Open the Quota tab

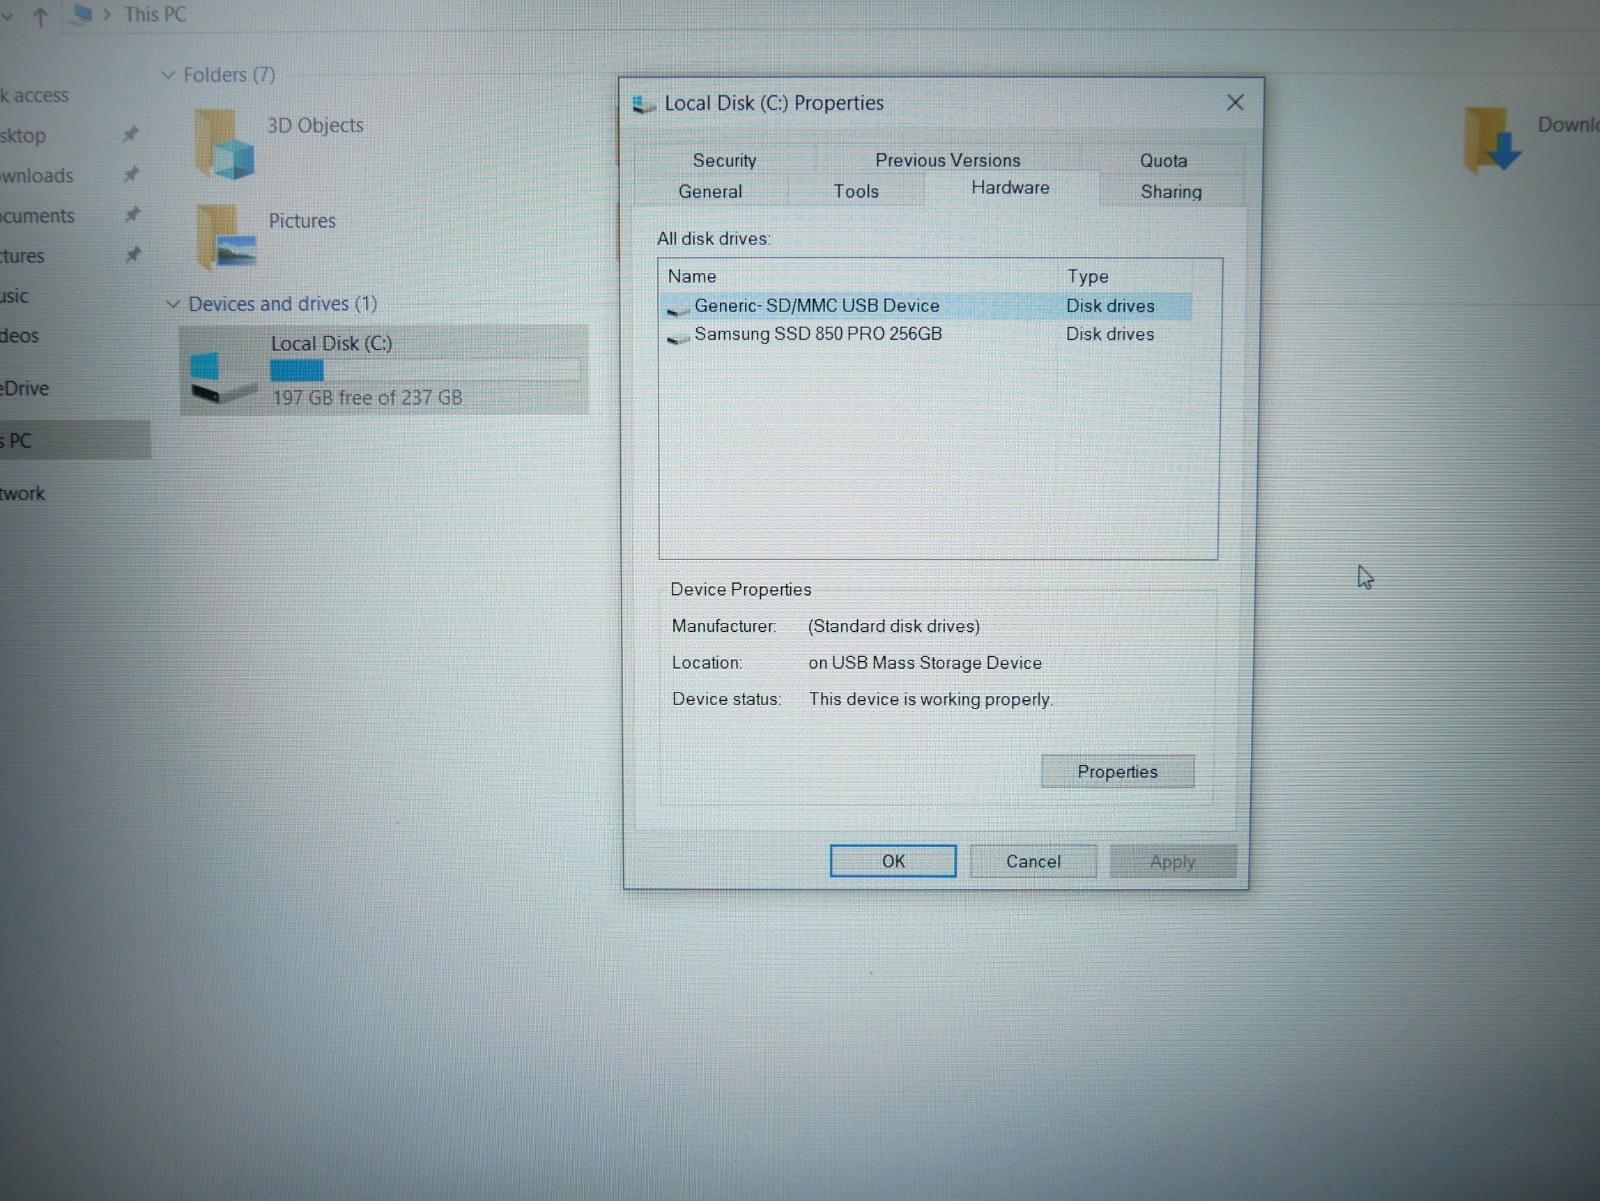click(x=1164, y=160)
